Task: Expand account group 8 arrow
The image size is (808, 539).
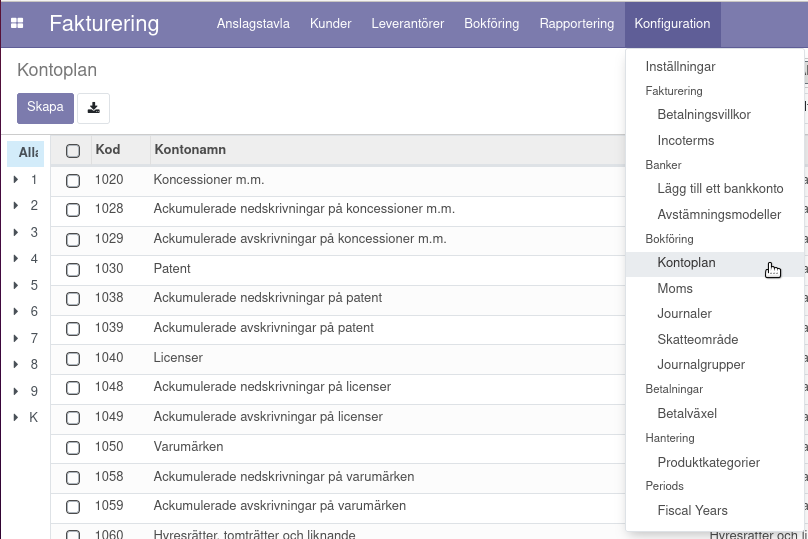Action: [16, 364]
